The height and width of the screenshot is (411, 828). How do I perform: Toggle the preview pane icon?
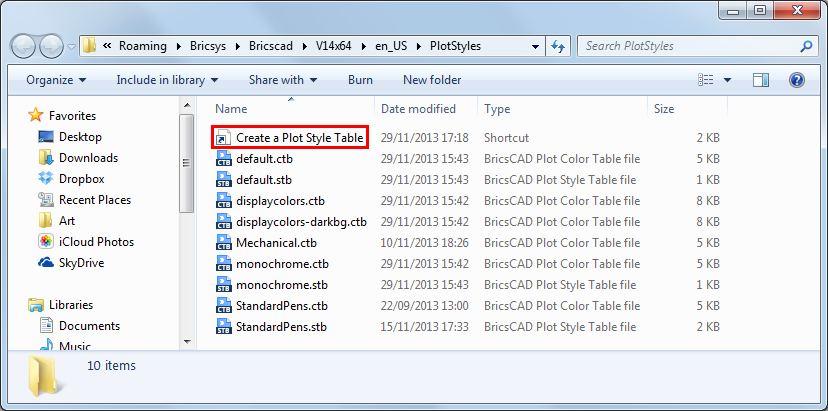tap(761, 80)
